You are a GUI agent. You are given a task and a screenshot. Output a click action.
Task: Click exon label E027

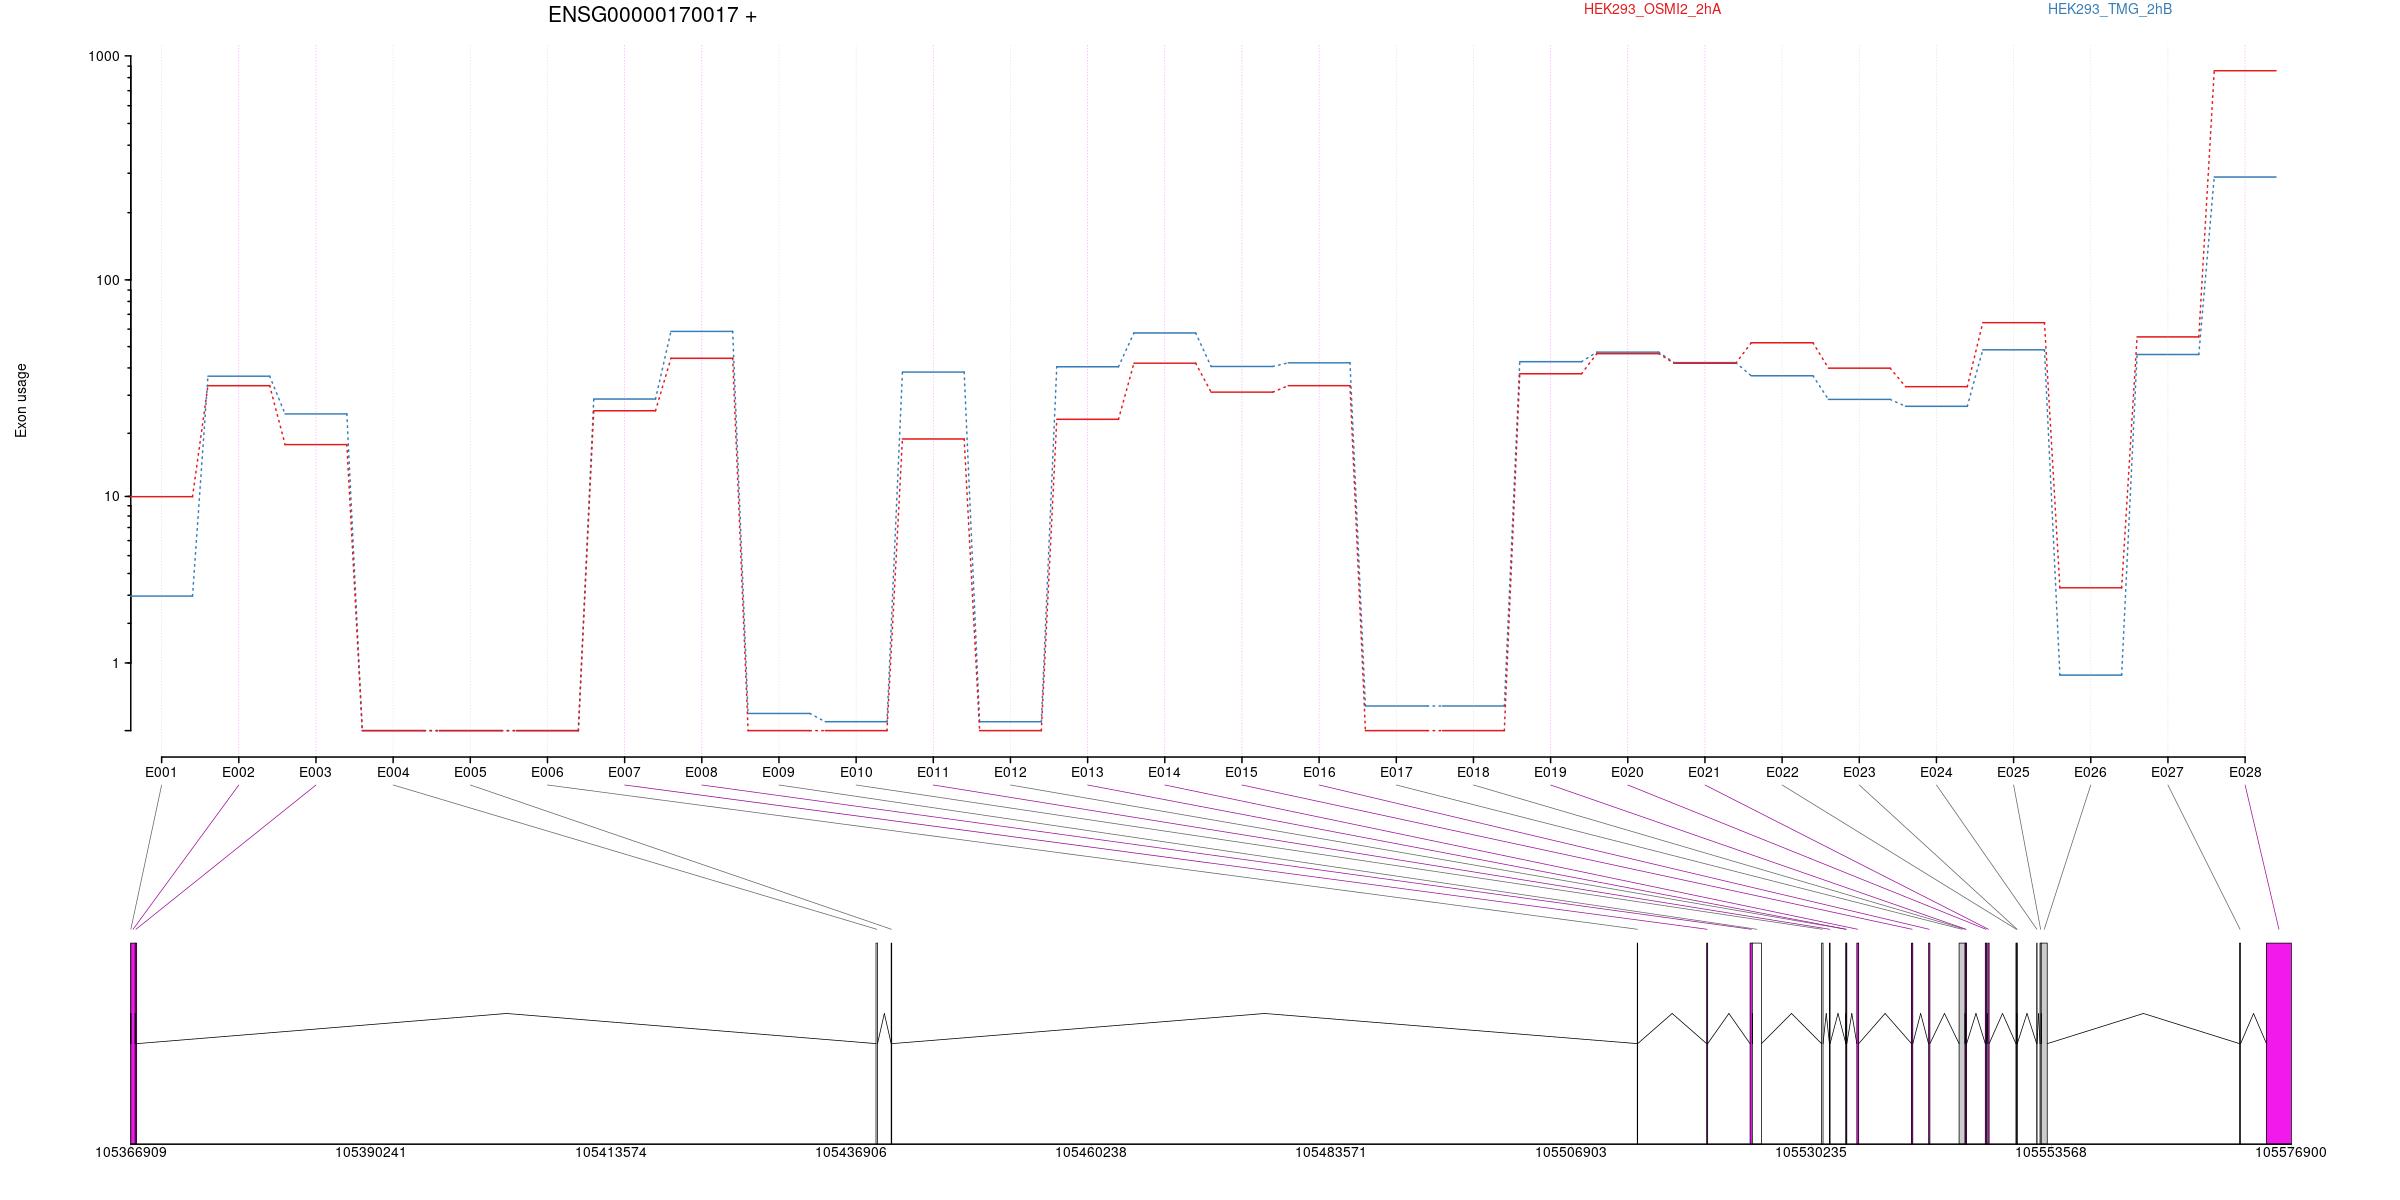[x=2167, y=772]
